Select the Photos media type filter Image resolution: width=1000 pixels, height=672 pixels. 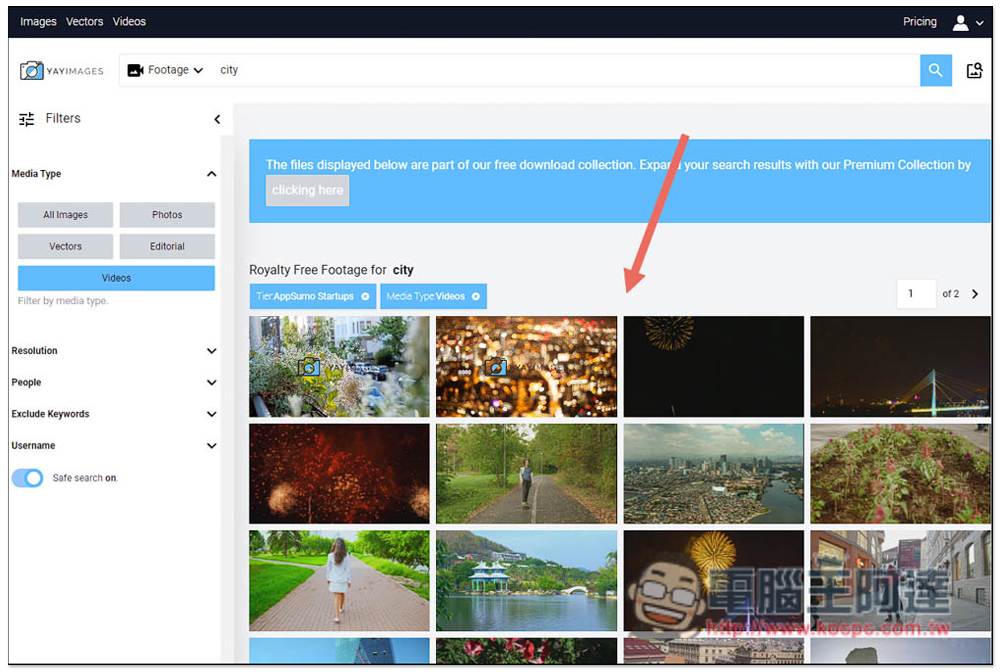[167, 215]
